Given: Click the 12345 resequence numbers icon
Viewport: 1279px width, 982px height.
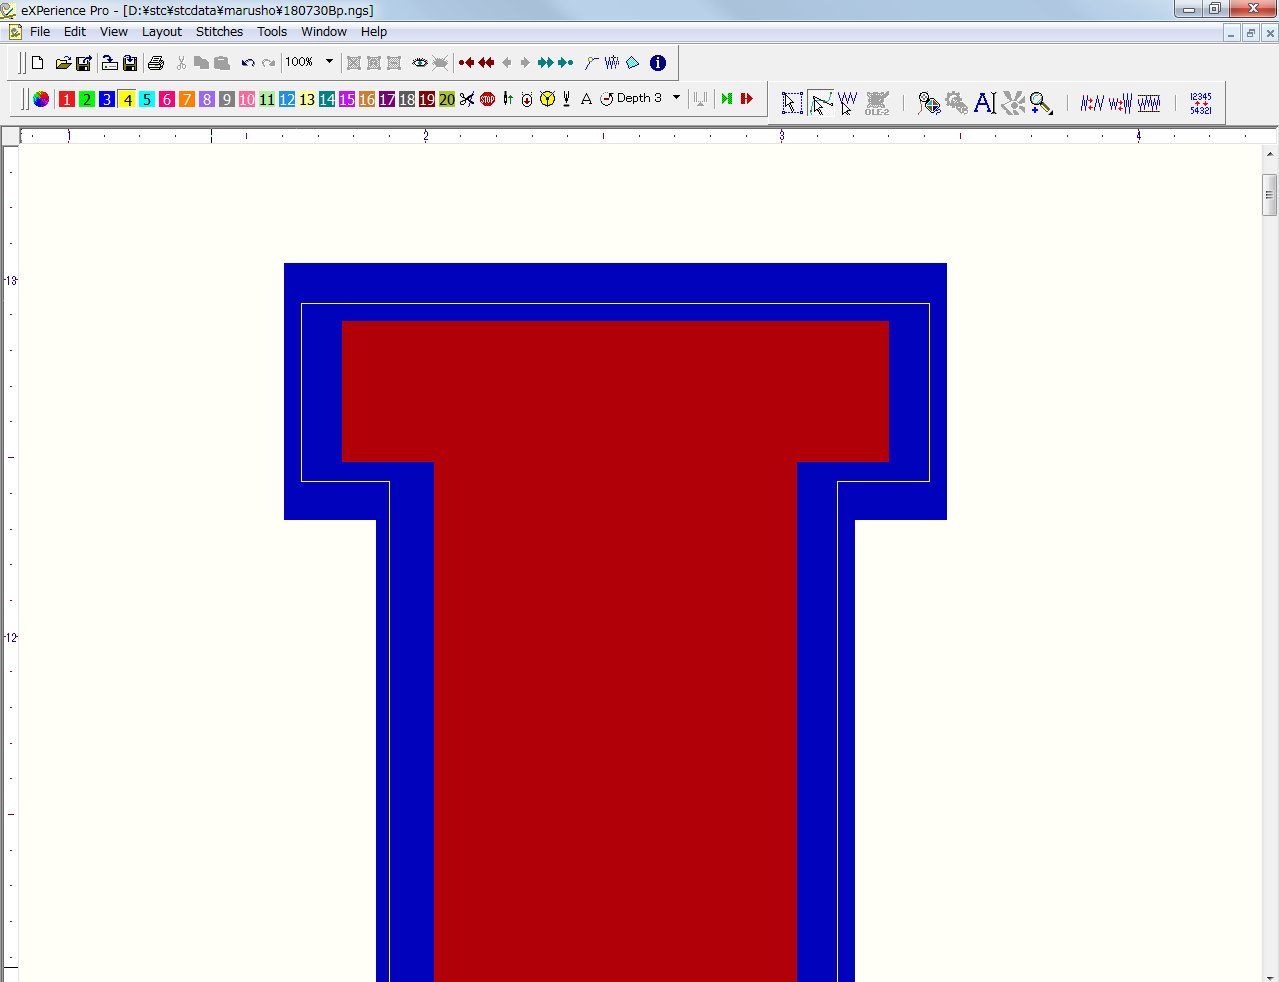Looking at the screenshot, I should coord(1201,103).
